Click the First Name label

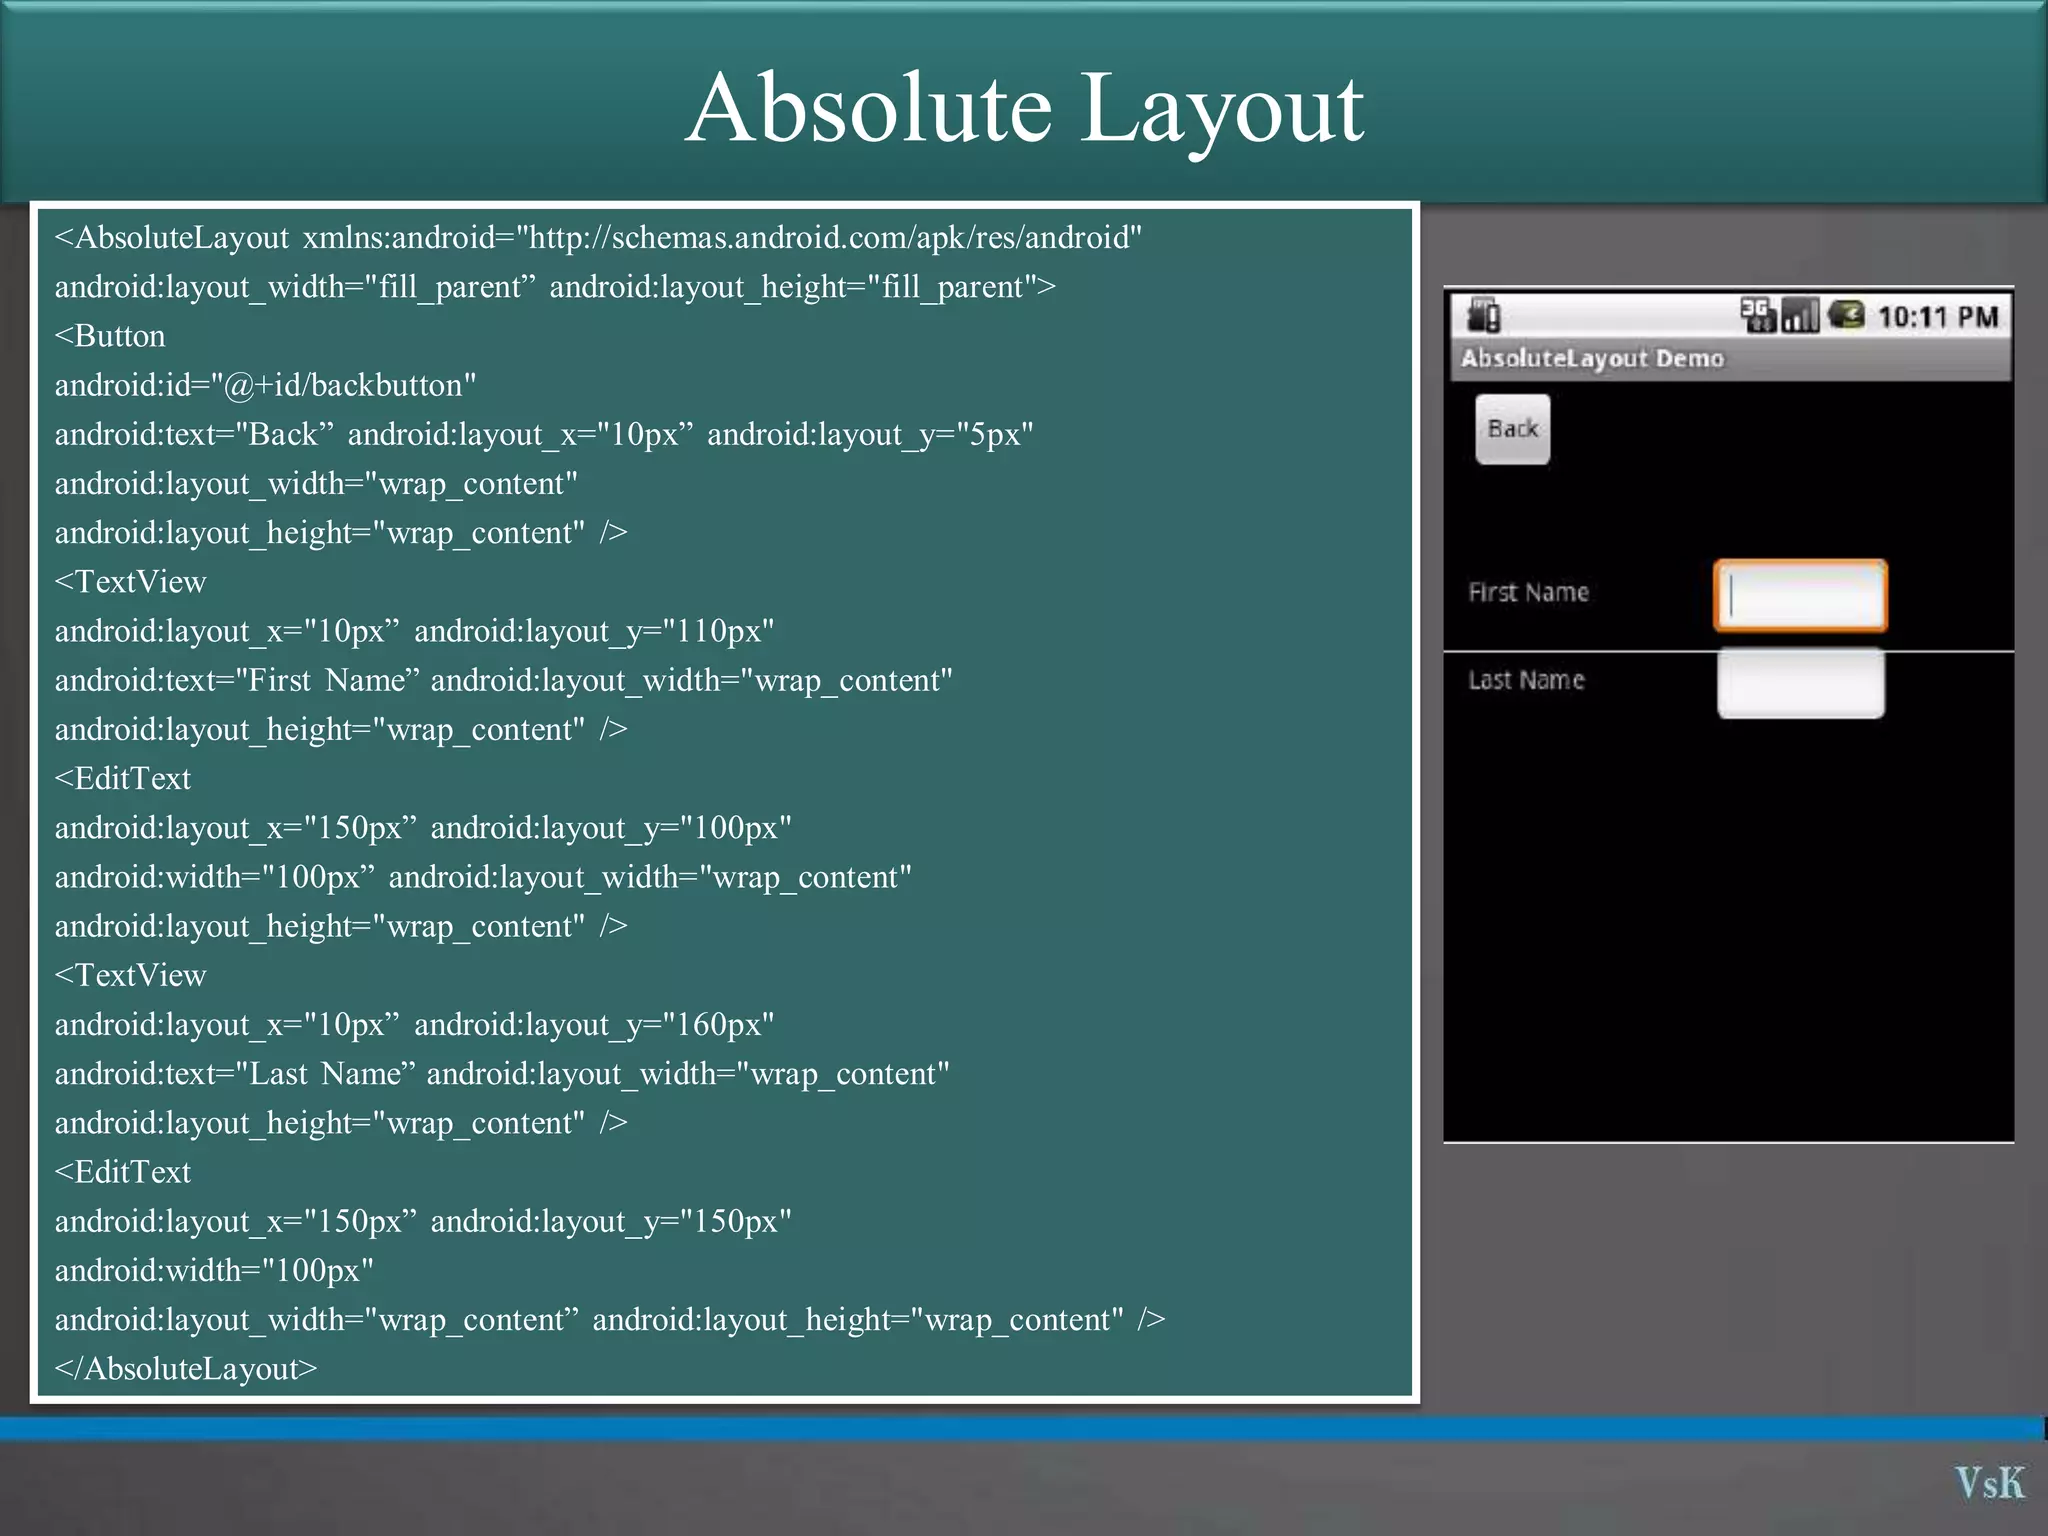coord(1528,592)
